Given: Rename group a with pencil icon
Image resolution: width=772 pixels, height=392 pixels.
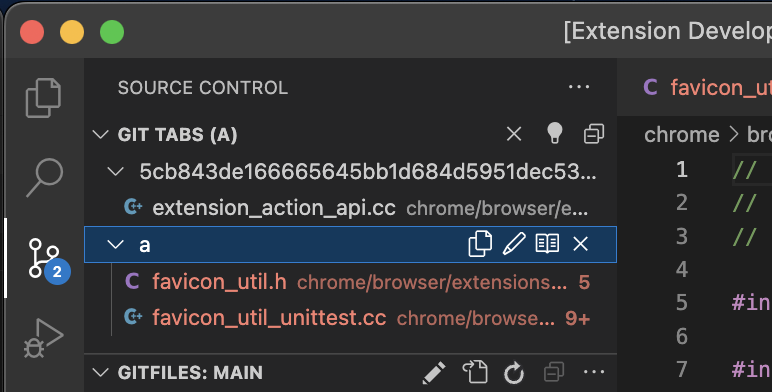Looking at the screenshot, I should pos(514,244).
